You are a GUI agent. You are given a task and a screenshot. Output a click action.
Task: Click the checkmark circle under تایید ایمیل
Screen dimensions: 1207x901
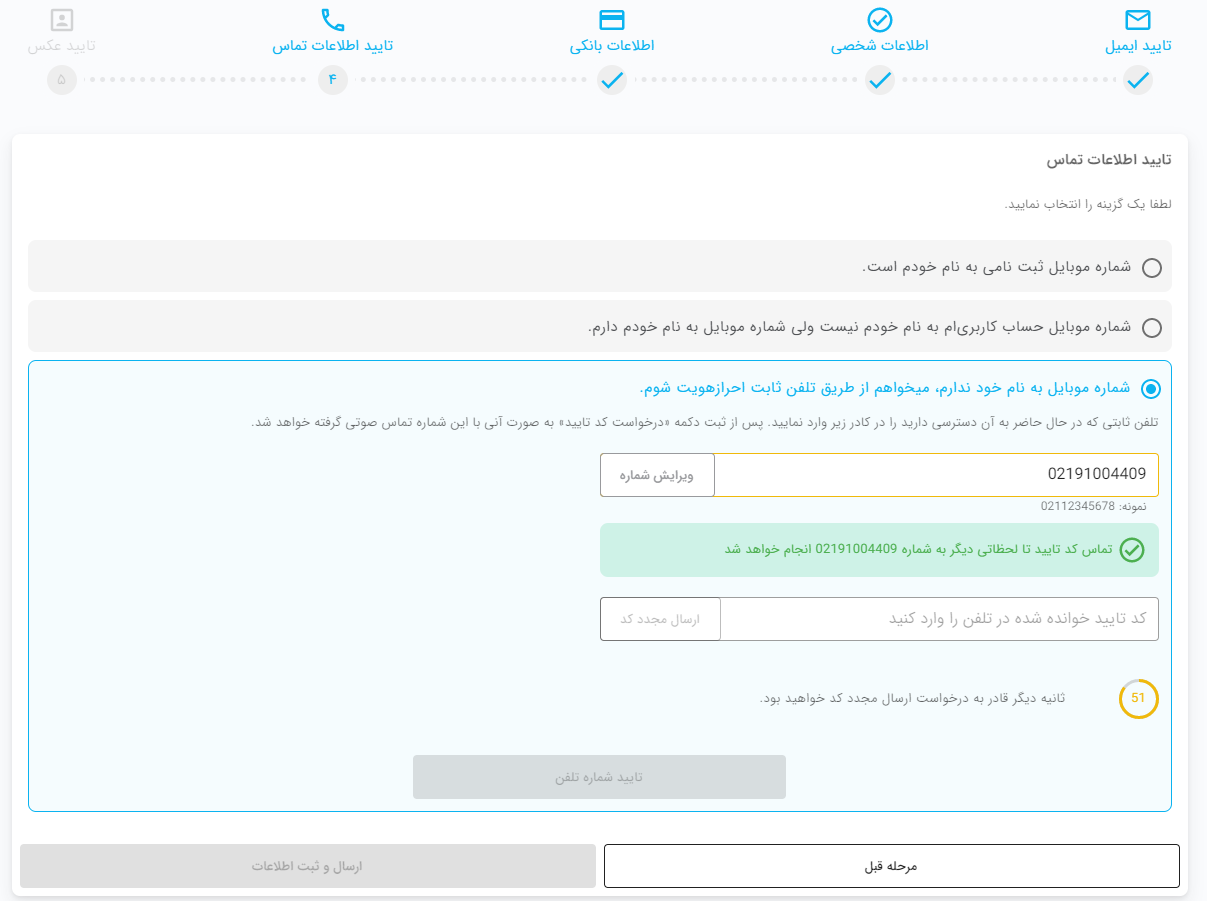(x=1137, y=80)
